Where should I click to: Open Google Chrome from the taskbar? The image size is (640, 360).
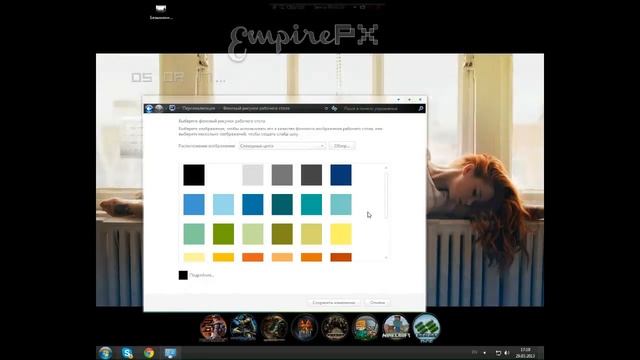point(149,353)
